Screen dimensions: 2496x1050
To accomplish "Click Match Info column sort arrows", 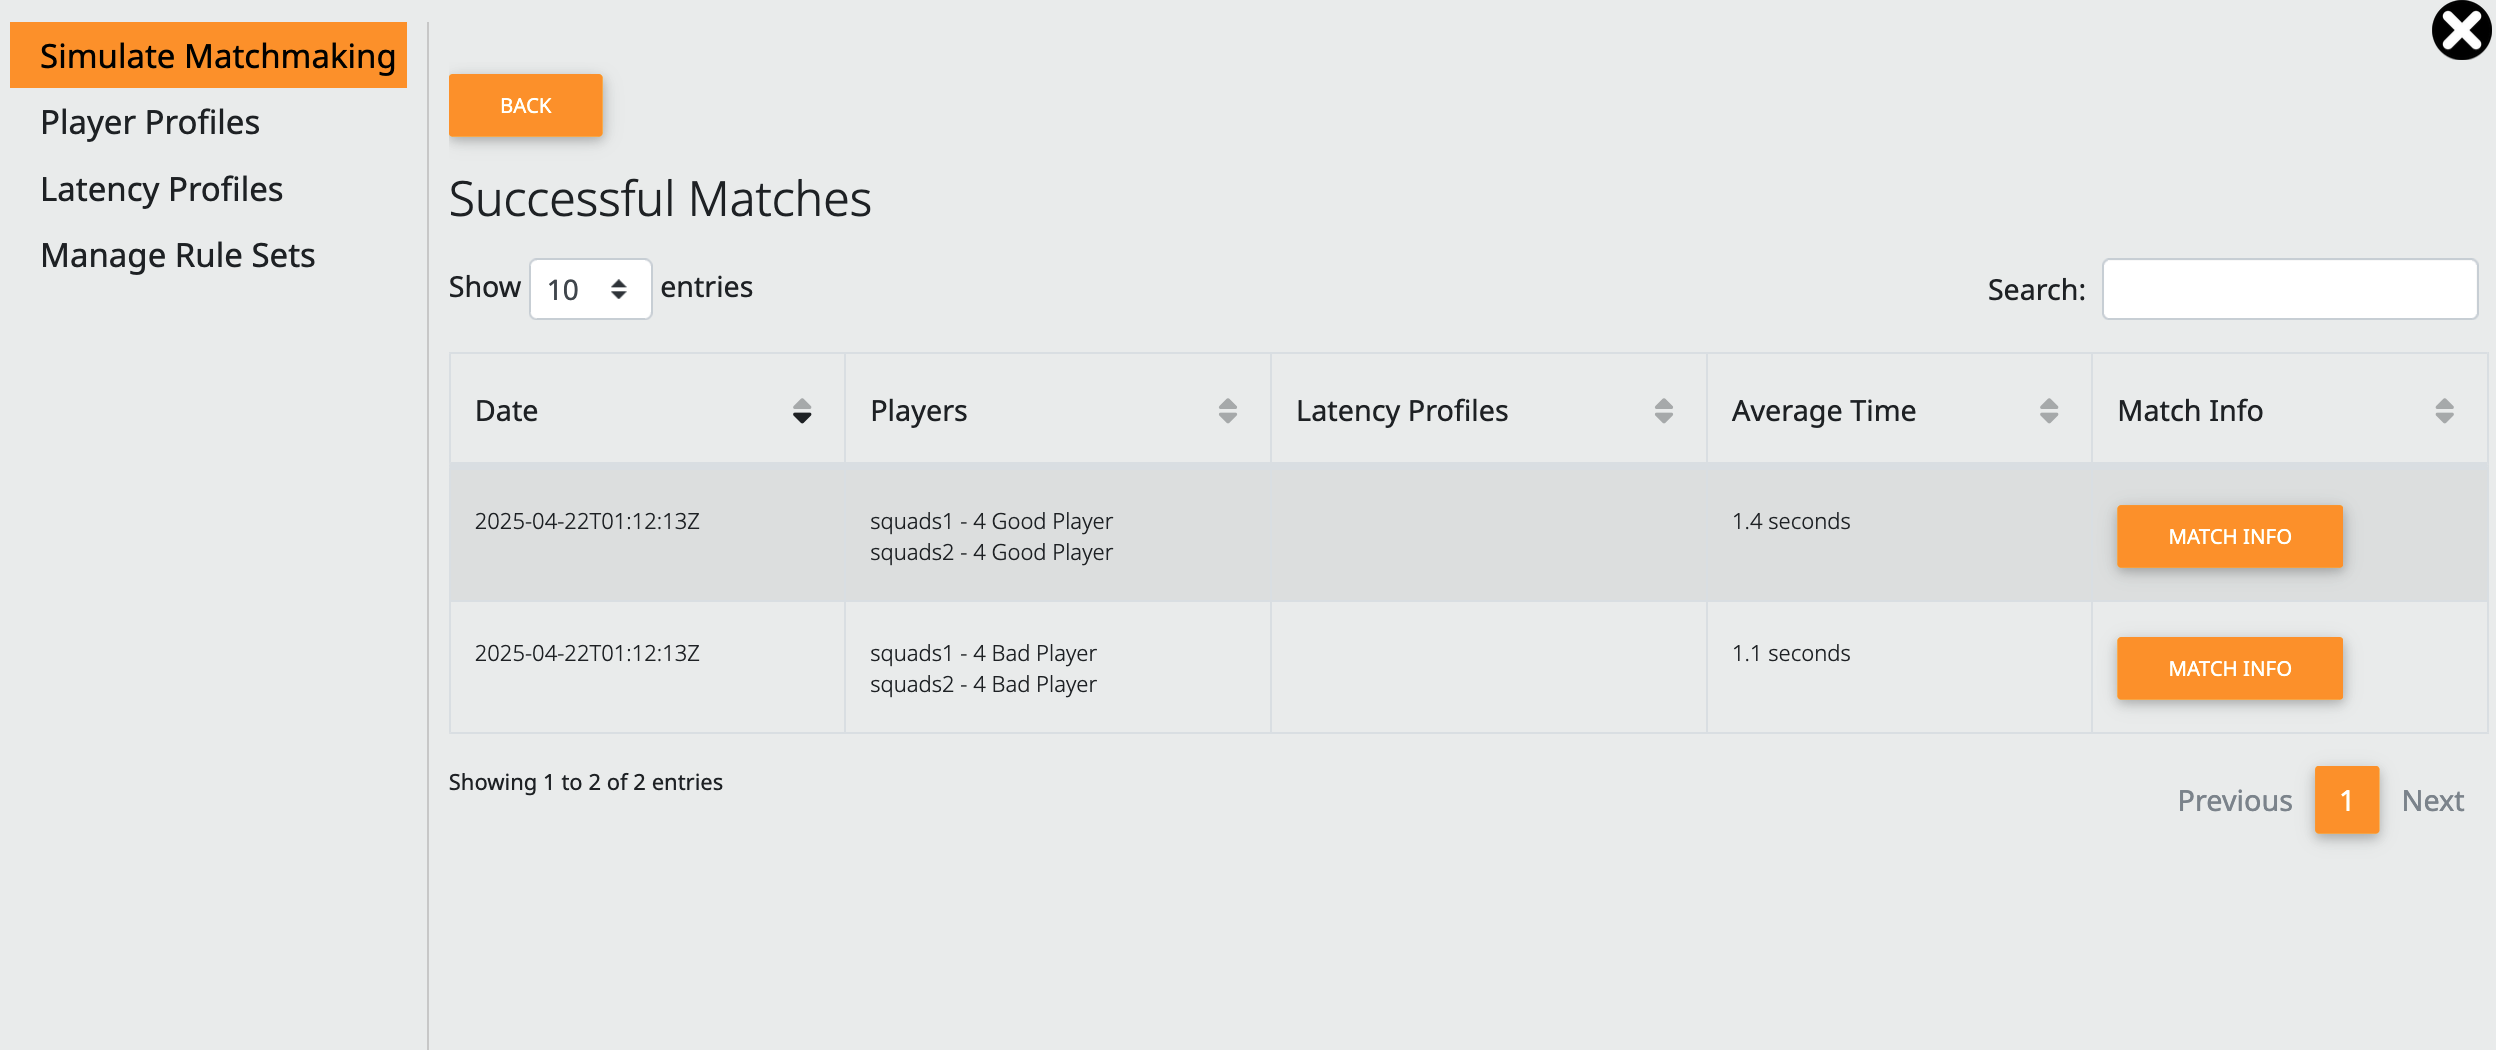I will pyautogui.click(x=2444, y=411).
